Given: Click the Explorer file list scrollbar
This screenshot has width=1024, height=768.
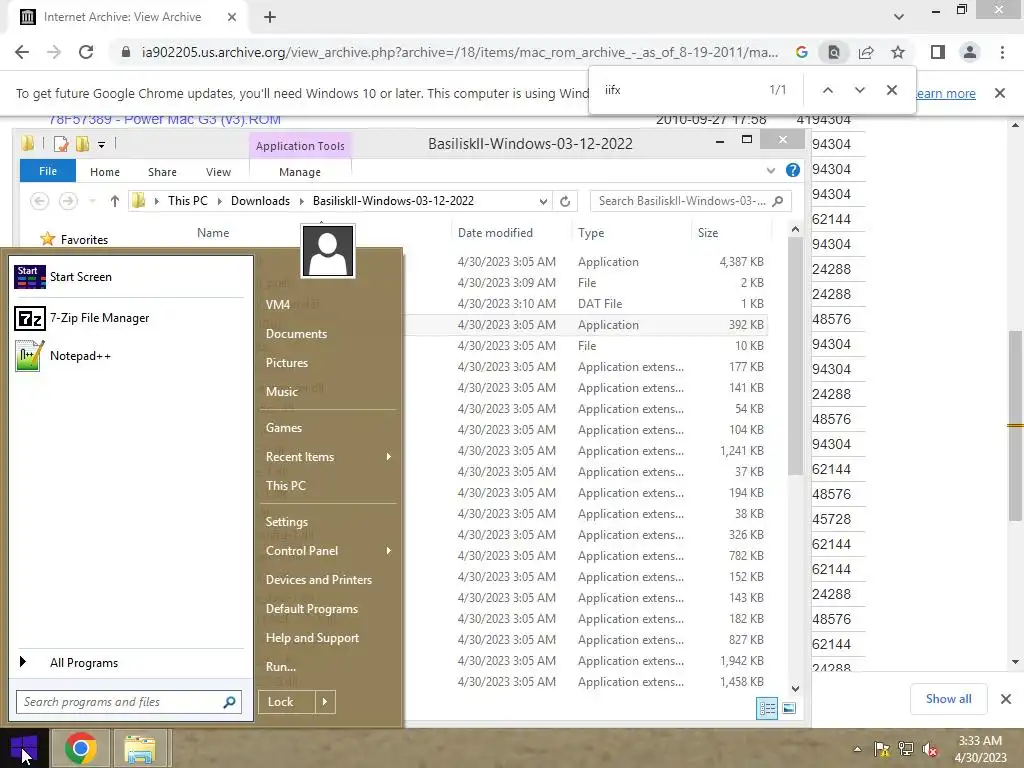Looking at the screenshot, I should pyautogui.click(x=795, y=356).
